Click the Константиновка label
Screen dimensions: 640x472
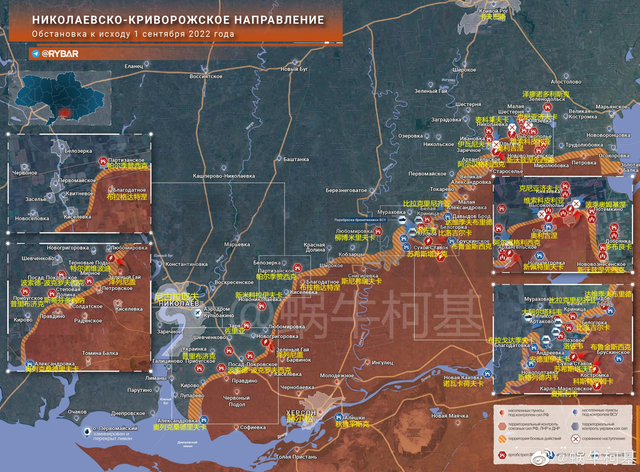point(186,264)
